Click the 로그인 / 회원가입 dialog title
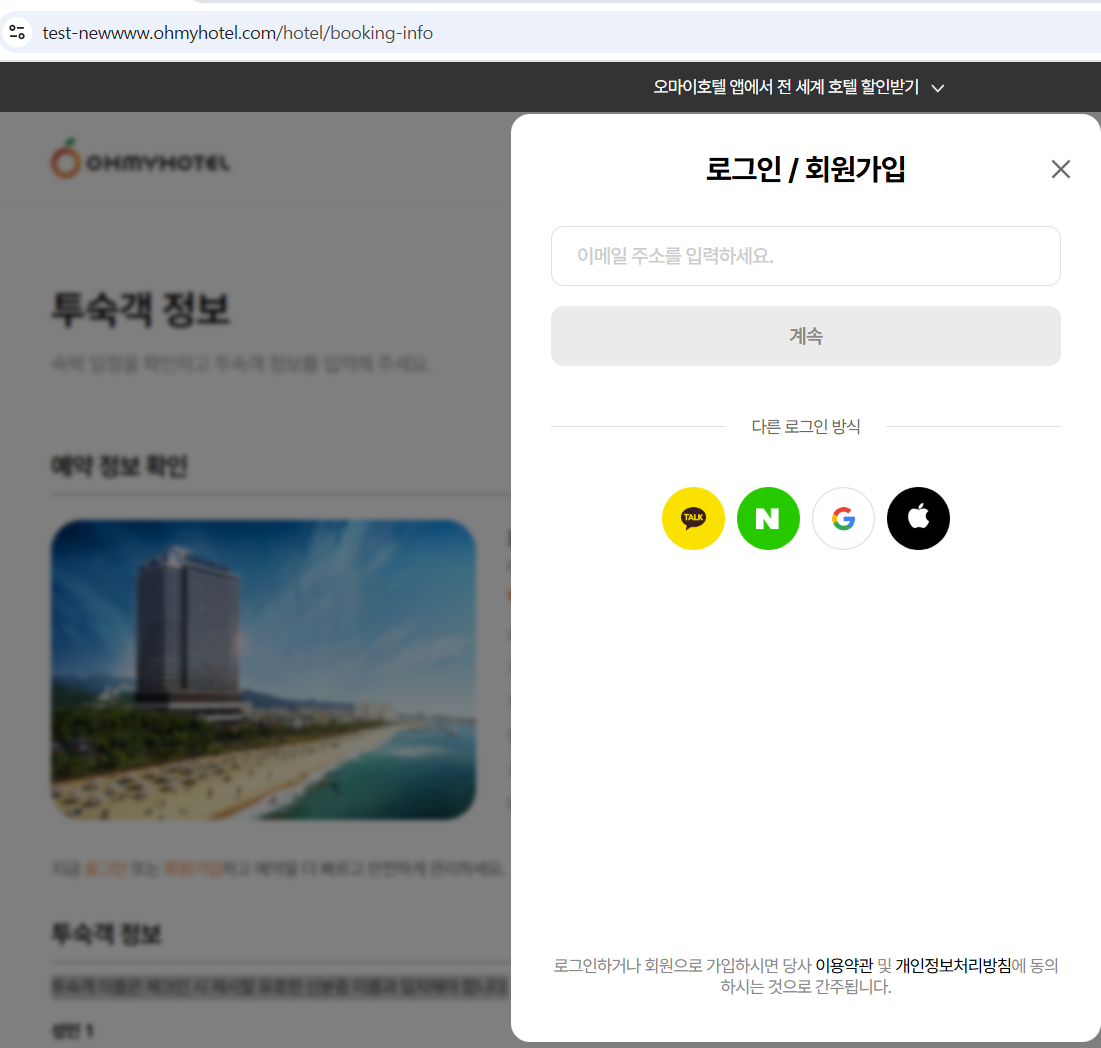This screenshot has width=1101, height=1048. pos(805,169)
